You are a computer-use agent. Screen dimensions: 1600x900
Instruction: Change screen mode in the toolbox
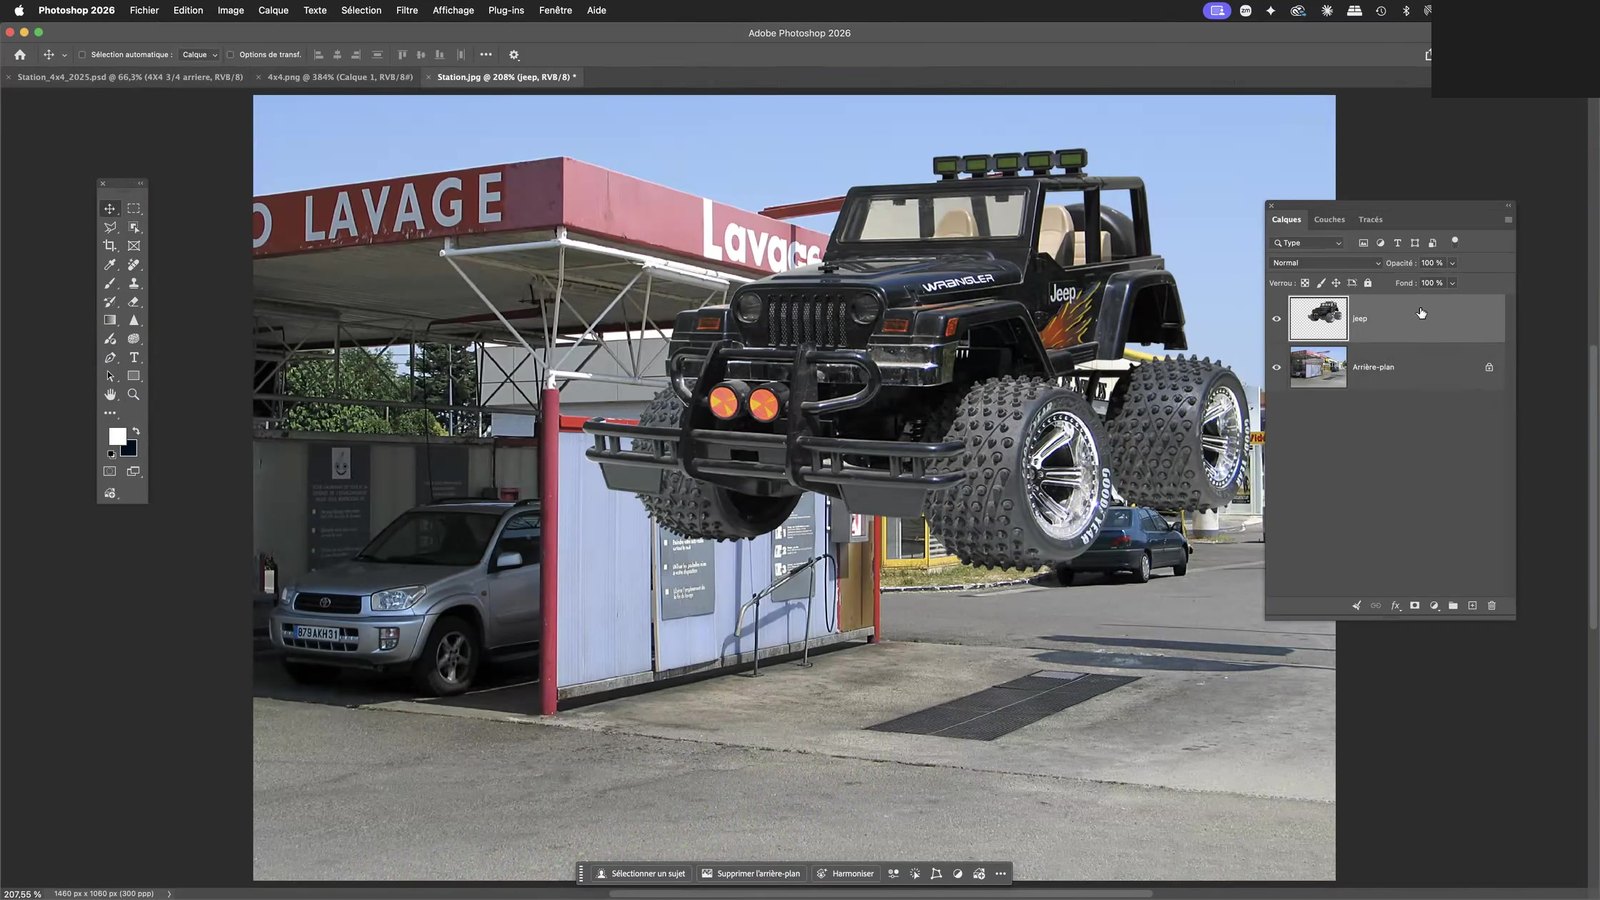click(x=133, y=471)
